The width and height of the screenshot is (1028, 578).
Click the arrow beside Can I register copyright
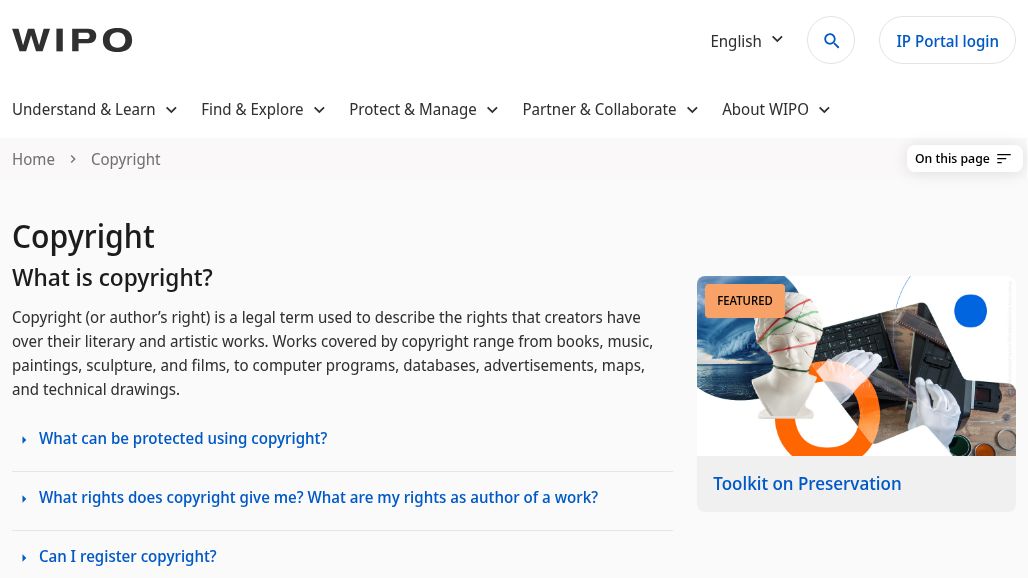click(24, 558)
